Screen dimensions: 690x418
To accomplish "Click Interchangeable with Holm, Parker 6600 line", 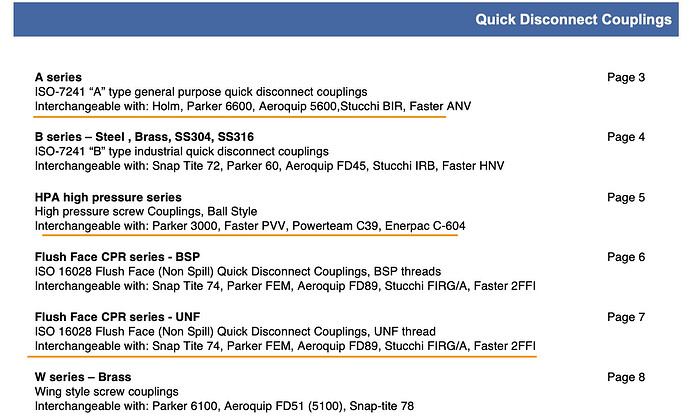I will point(253,106).
